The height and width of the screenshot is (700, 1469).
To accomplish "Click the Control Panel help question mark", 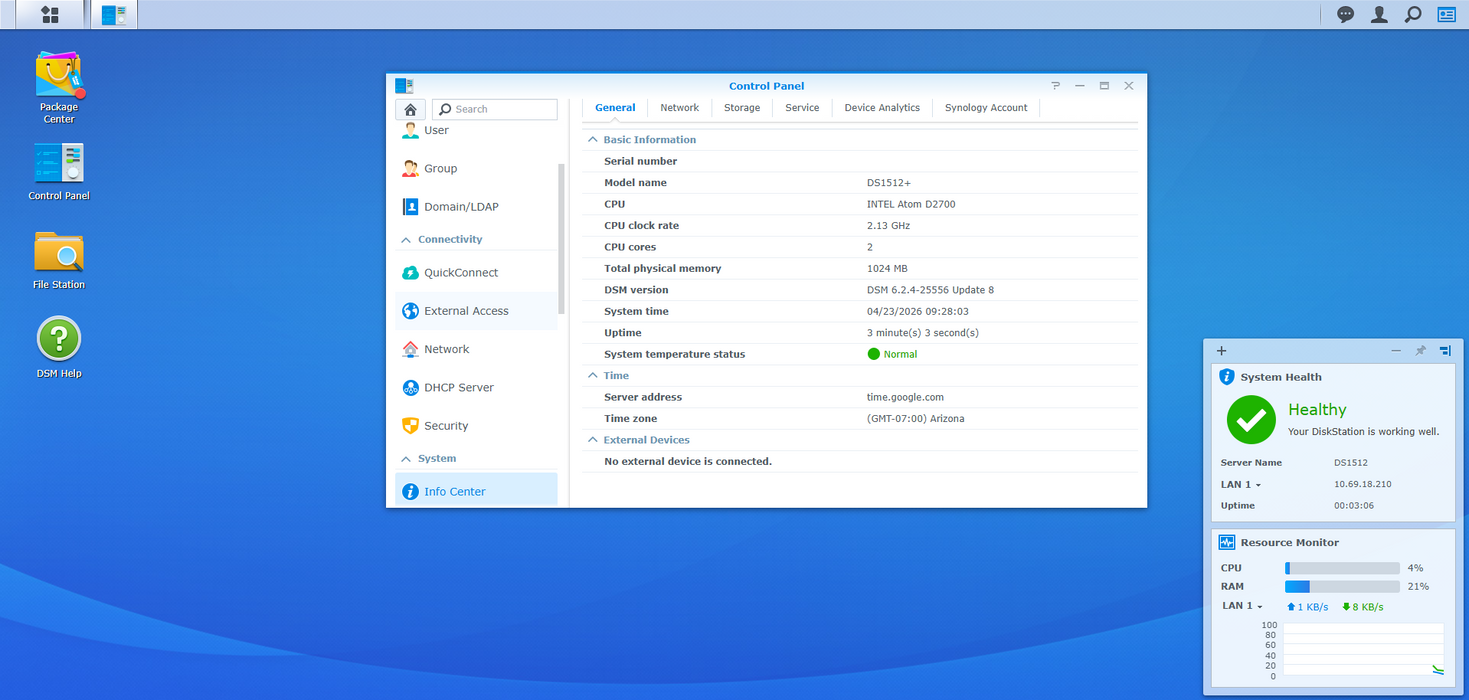I will (x=1056, y=86).
